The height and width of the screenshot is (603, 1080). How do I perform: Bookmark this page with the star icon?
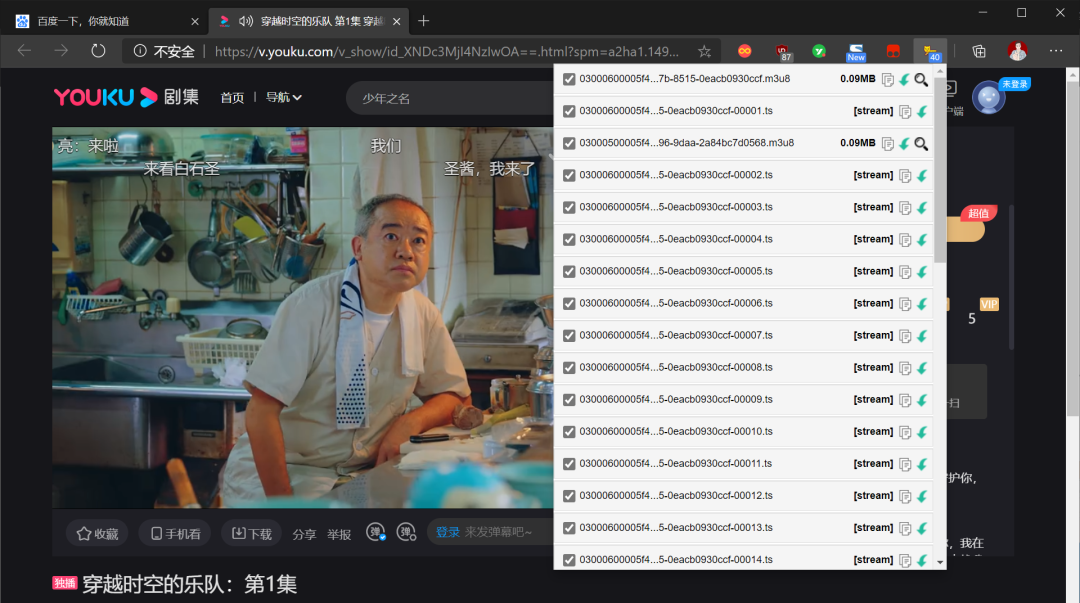click(x=704, y=52)
